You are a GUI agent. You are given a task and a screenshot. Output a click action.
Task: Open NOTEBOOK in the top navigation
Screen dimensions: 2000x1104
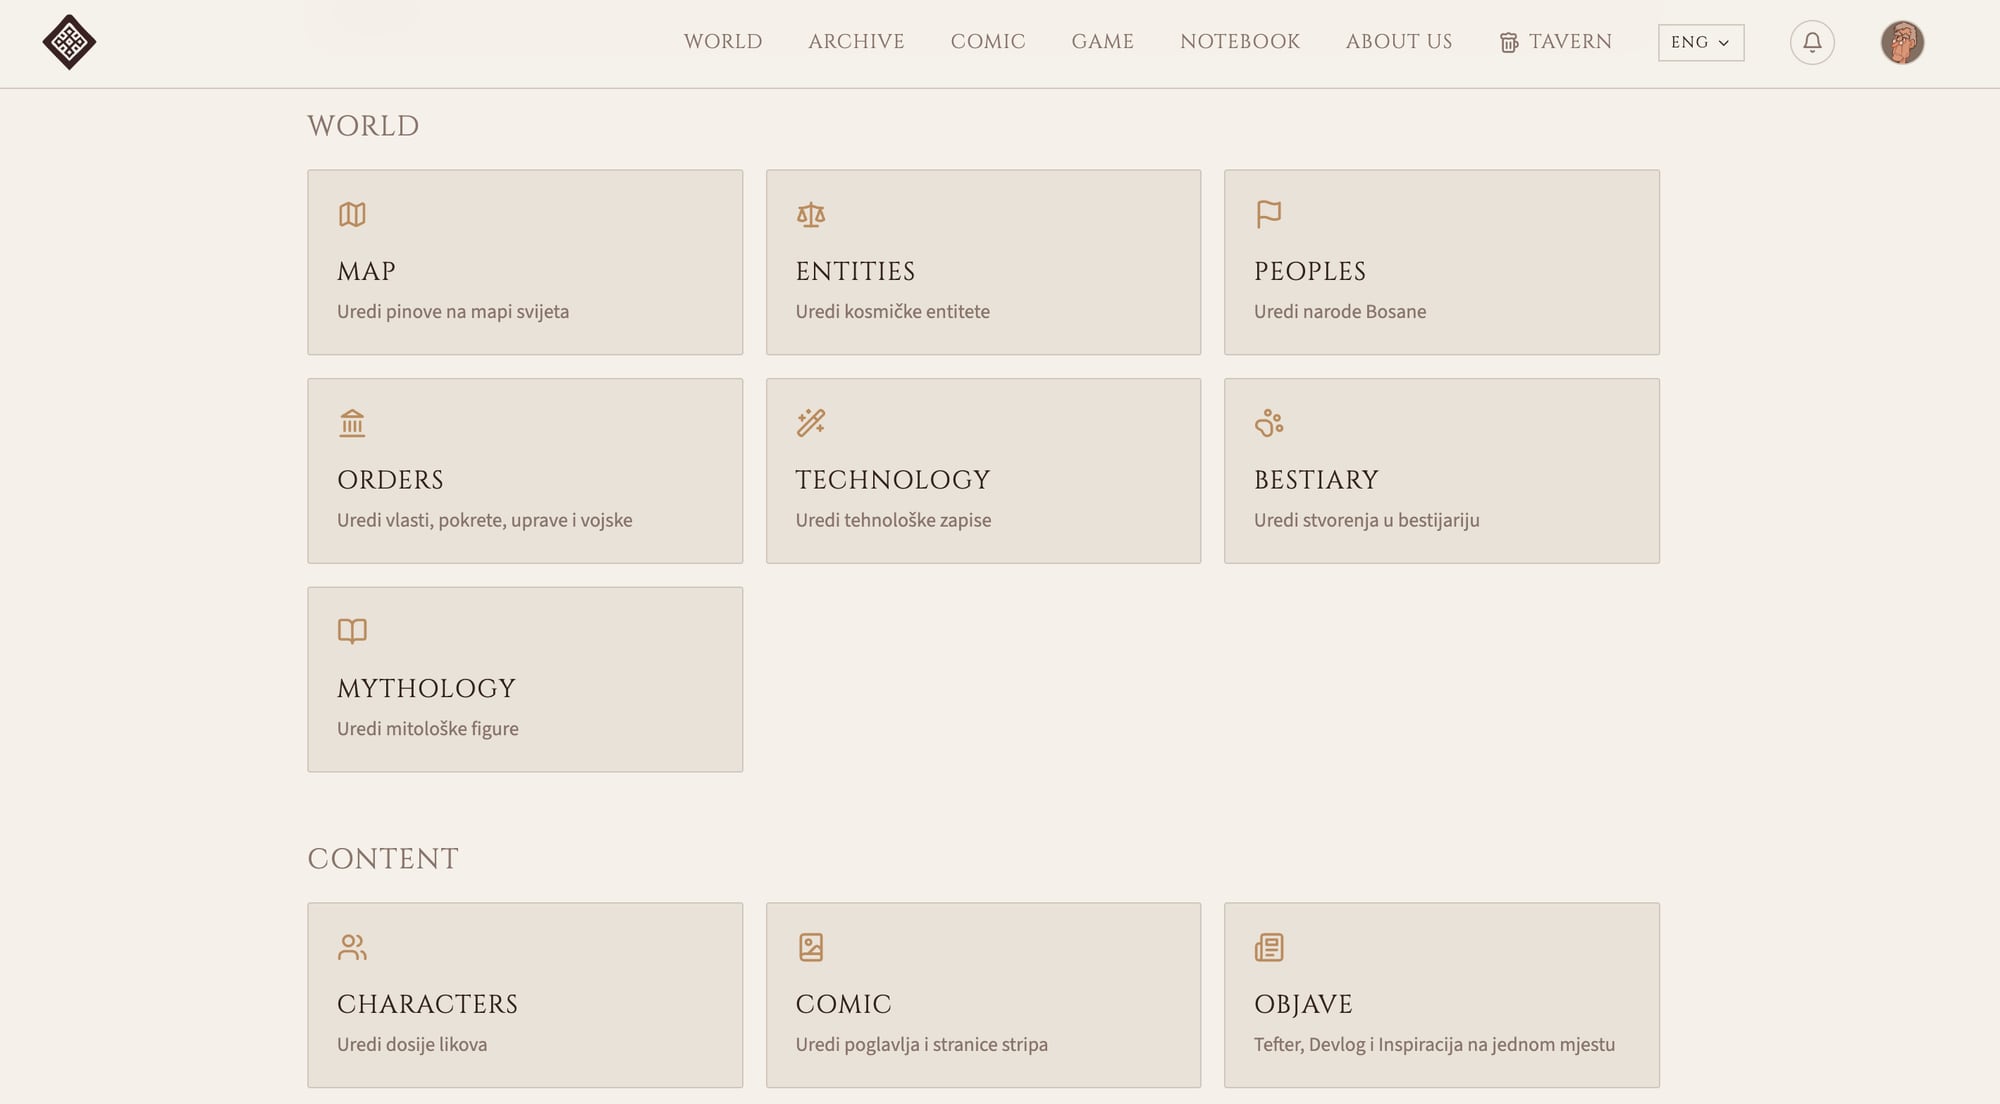(x=1240, y=42)
